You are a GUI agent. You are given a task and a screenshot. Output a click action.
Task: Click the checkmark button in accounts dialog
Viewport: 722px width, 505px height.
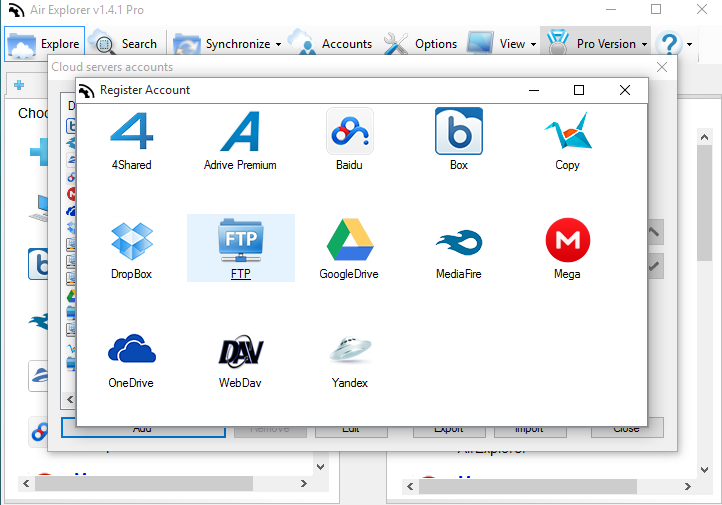pyautogui.click(x=655, y=266)
